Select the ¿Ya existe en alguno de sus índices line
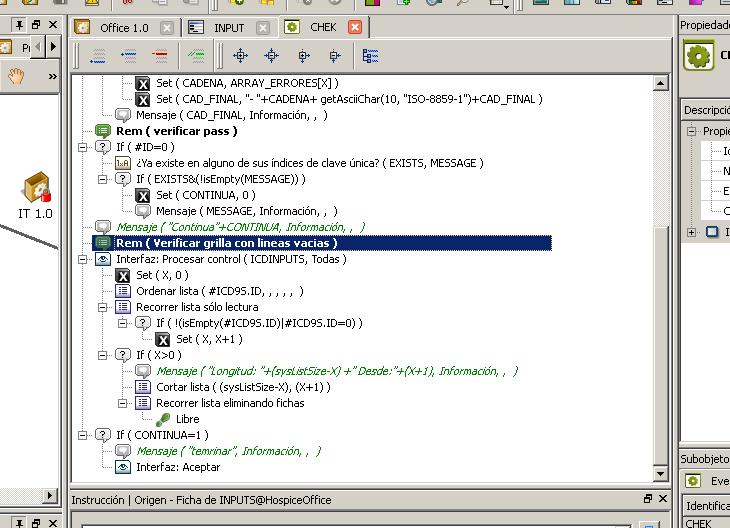 [310, 163]
